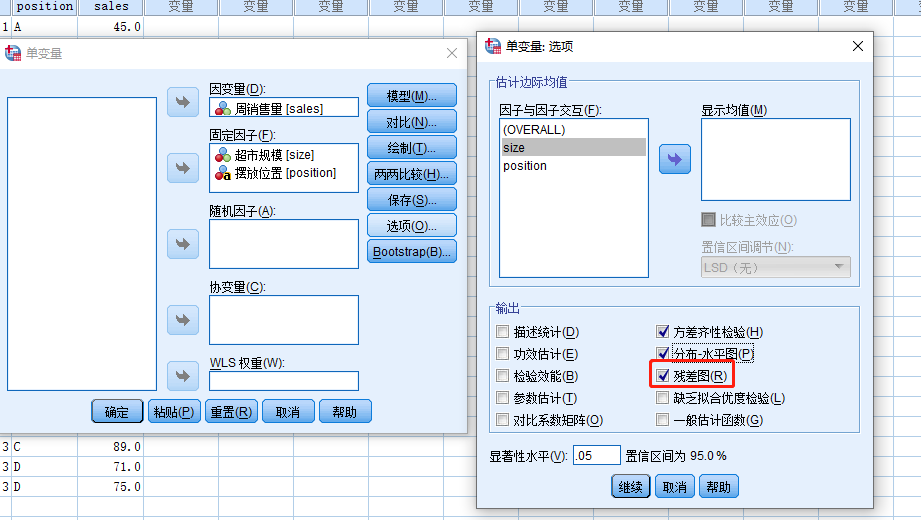
Task: Open 保存(S)... dialog
Action: coord(412,200)
